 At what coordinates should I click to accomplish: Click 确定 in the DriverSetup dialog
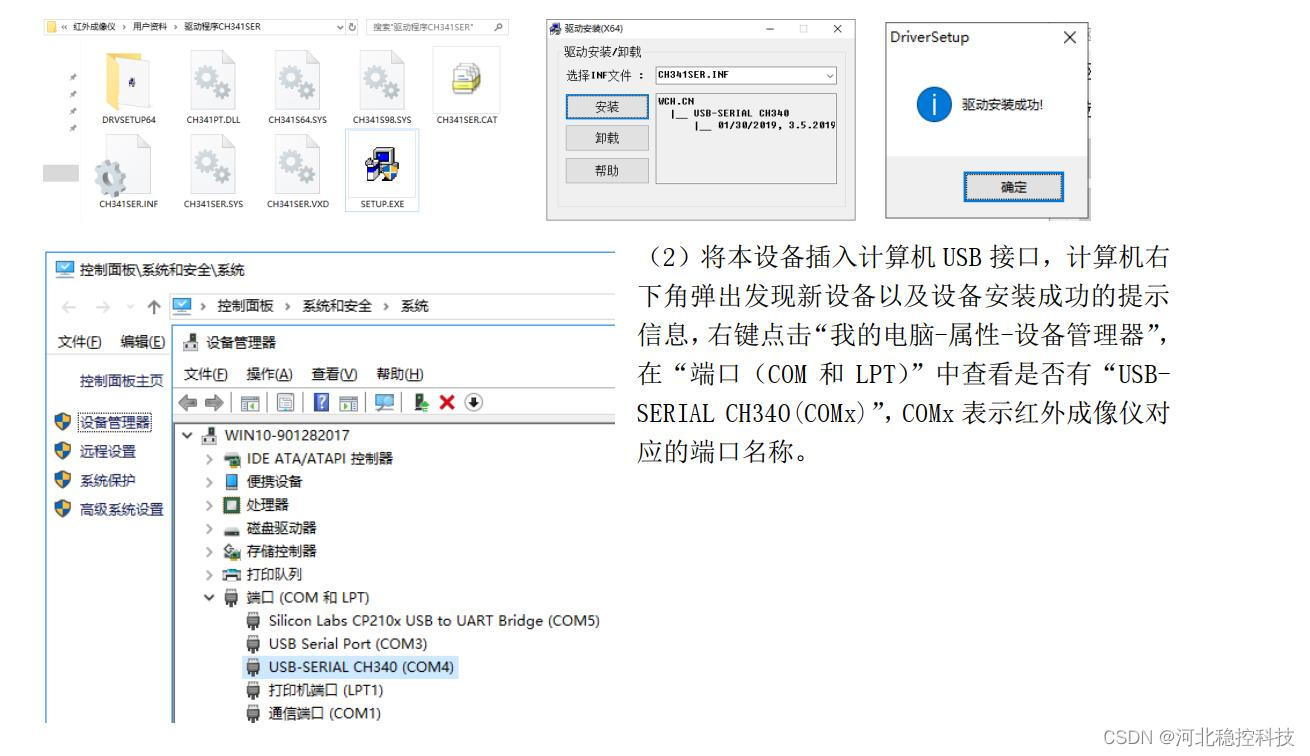[1013, 187]
